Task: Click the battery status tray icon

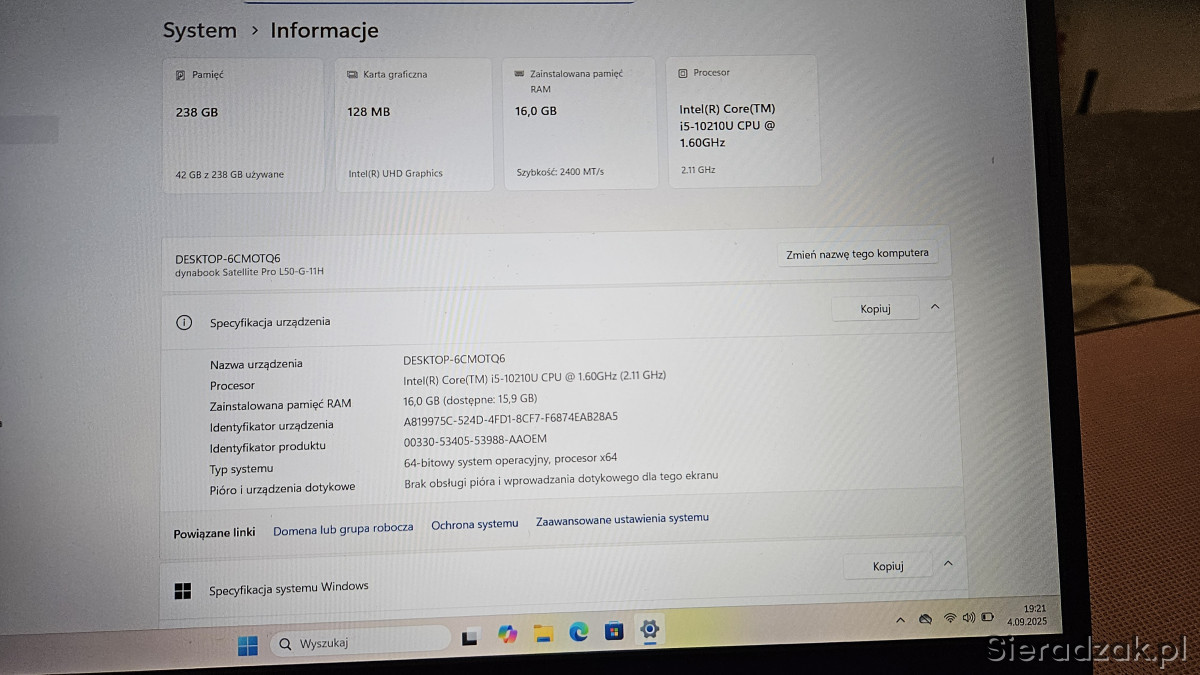Action: pyautogui.click(x=988, y=617)
